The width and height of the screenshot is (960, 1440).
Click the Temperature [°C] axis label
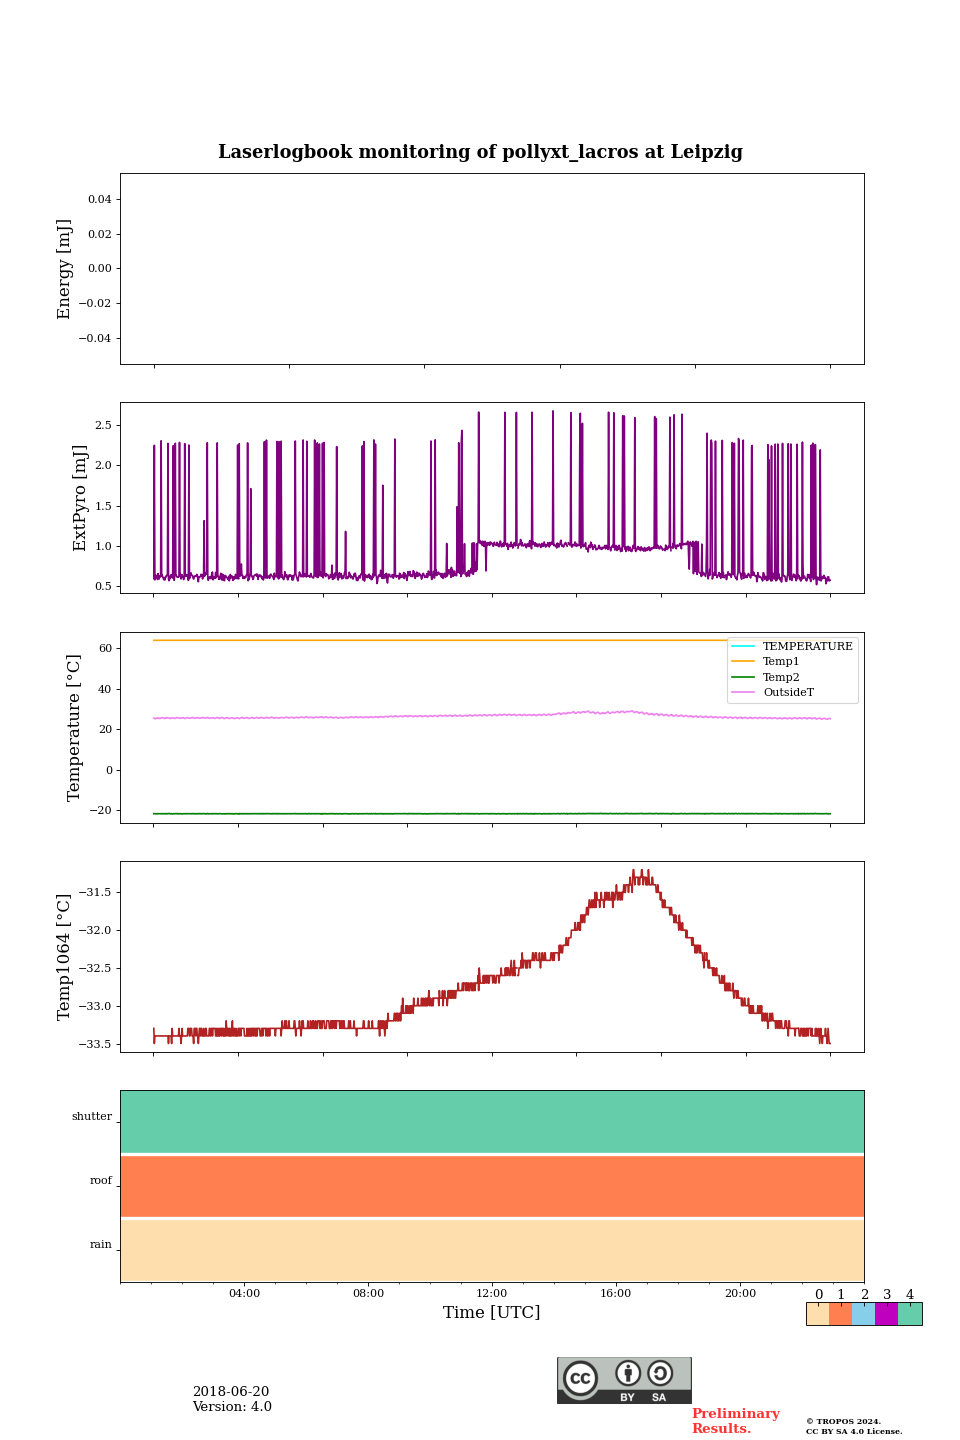[73, 727]
